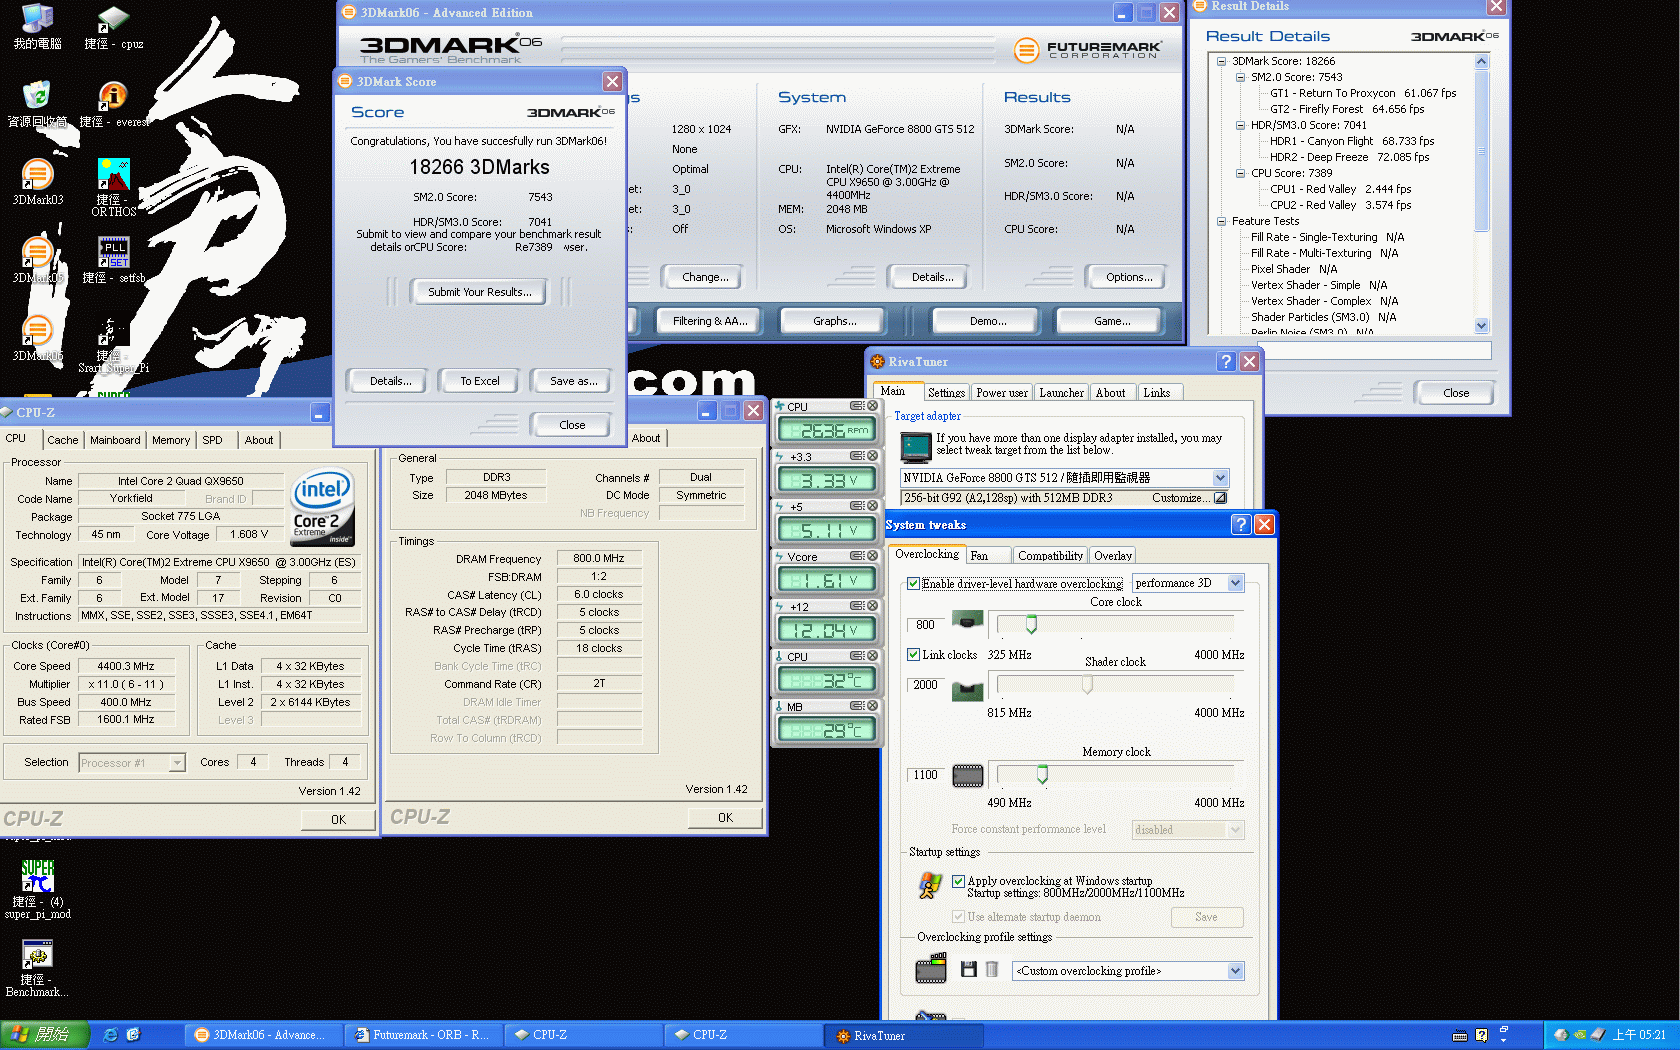Screen dimensions: 1680x1050
Task: Click the save overclocking profile floppy icon
Action: coord(968,969)
